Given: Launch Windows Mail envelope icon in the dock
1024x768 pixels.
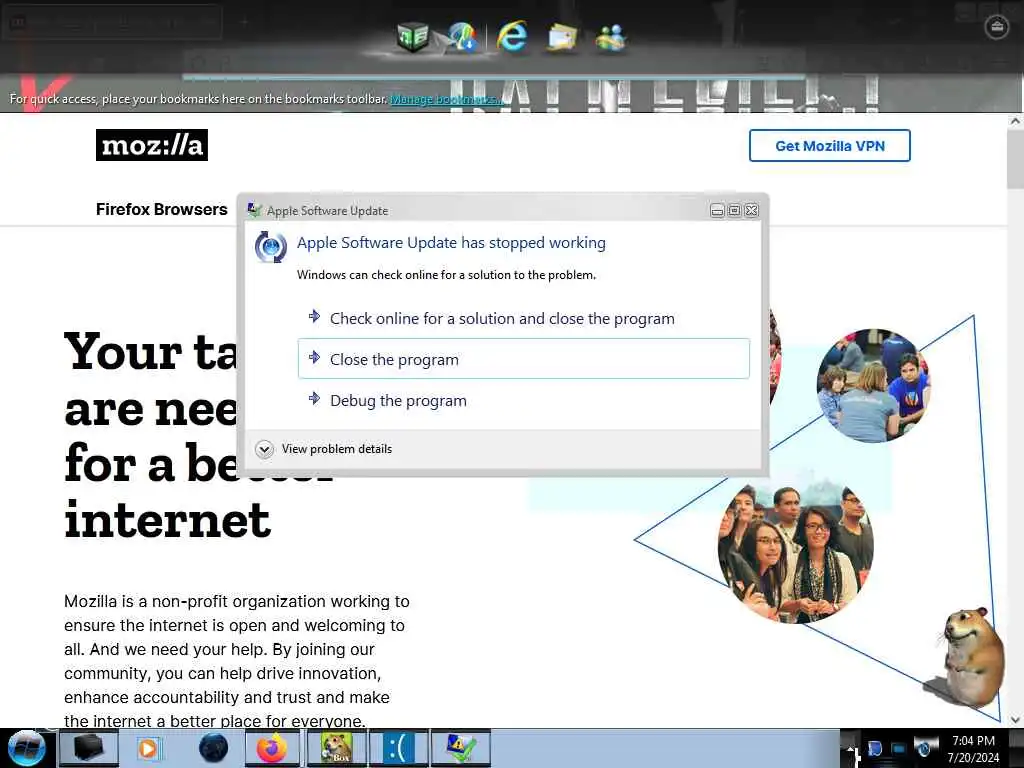Looking at the screenshot, I should point(562,37).
